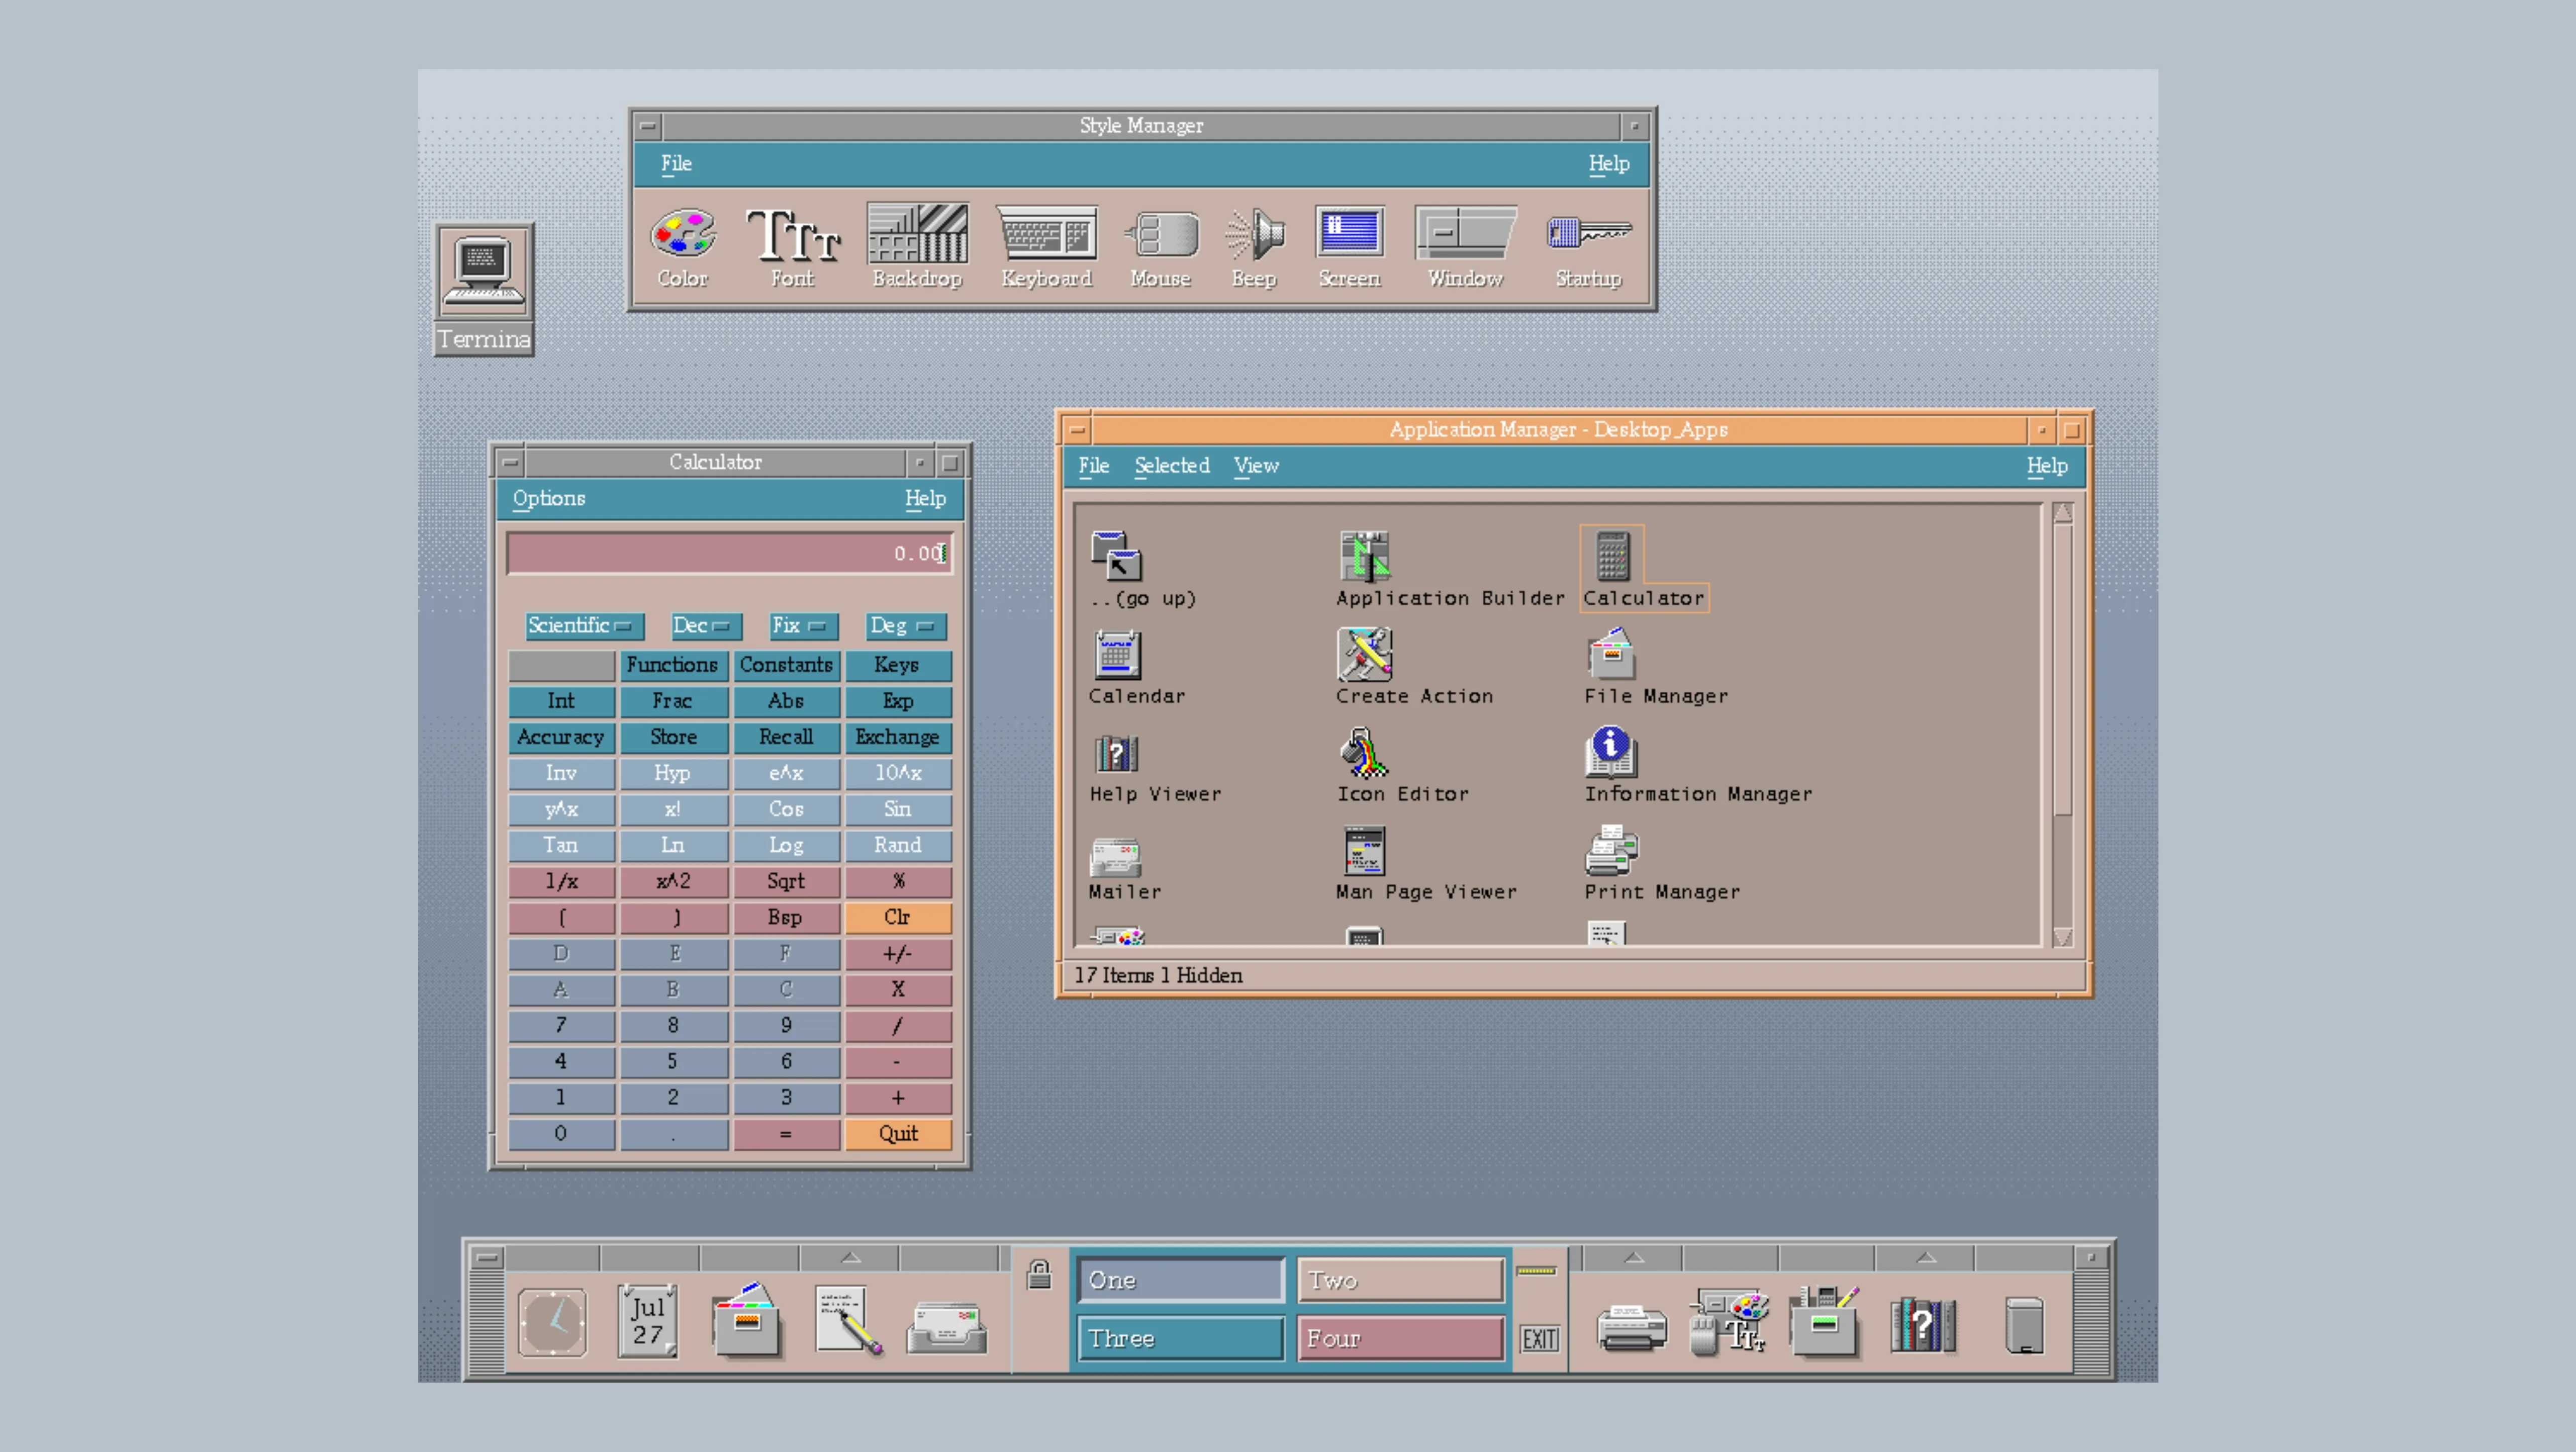Select the Icon Editor application icon

coord(1364,753)
